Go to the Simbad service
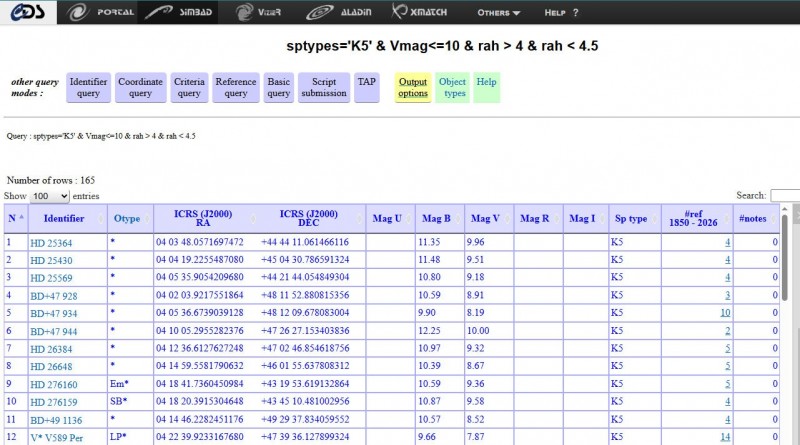The image size is (800, 445). [x=178, y=12]
